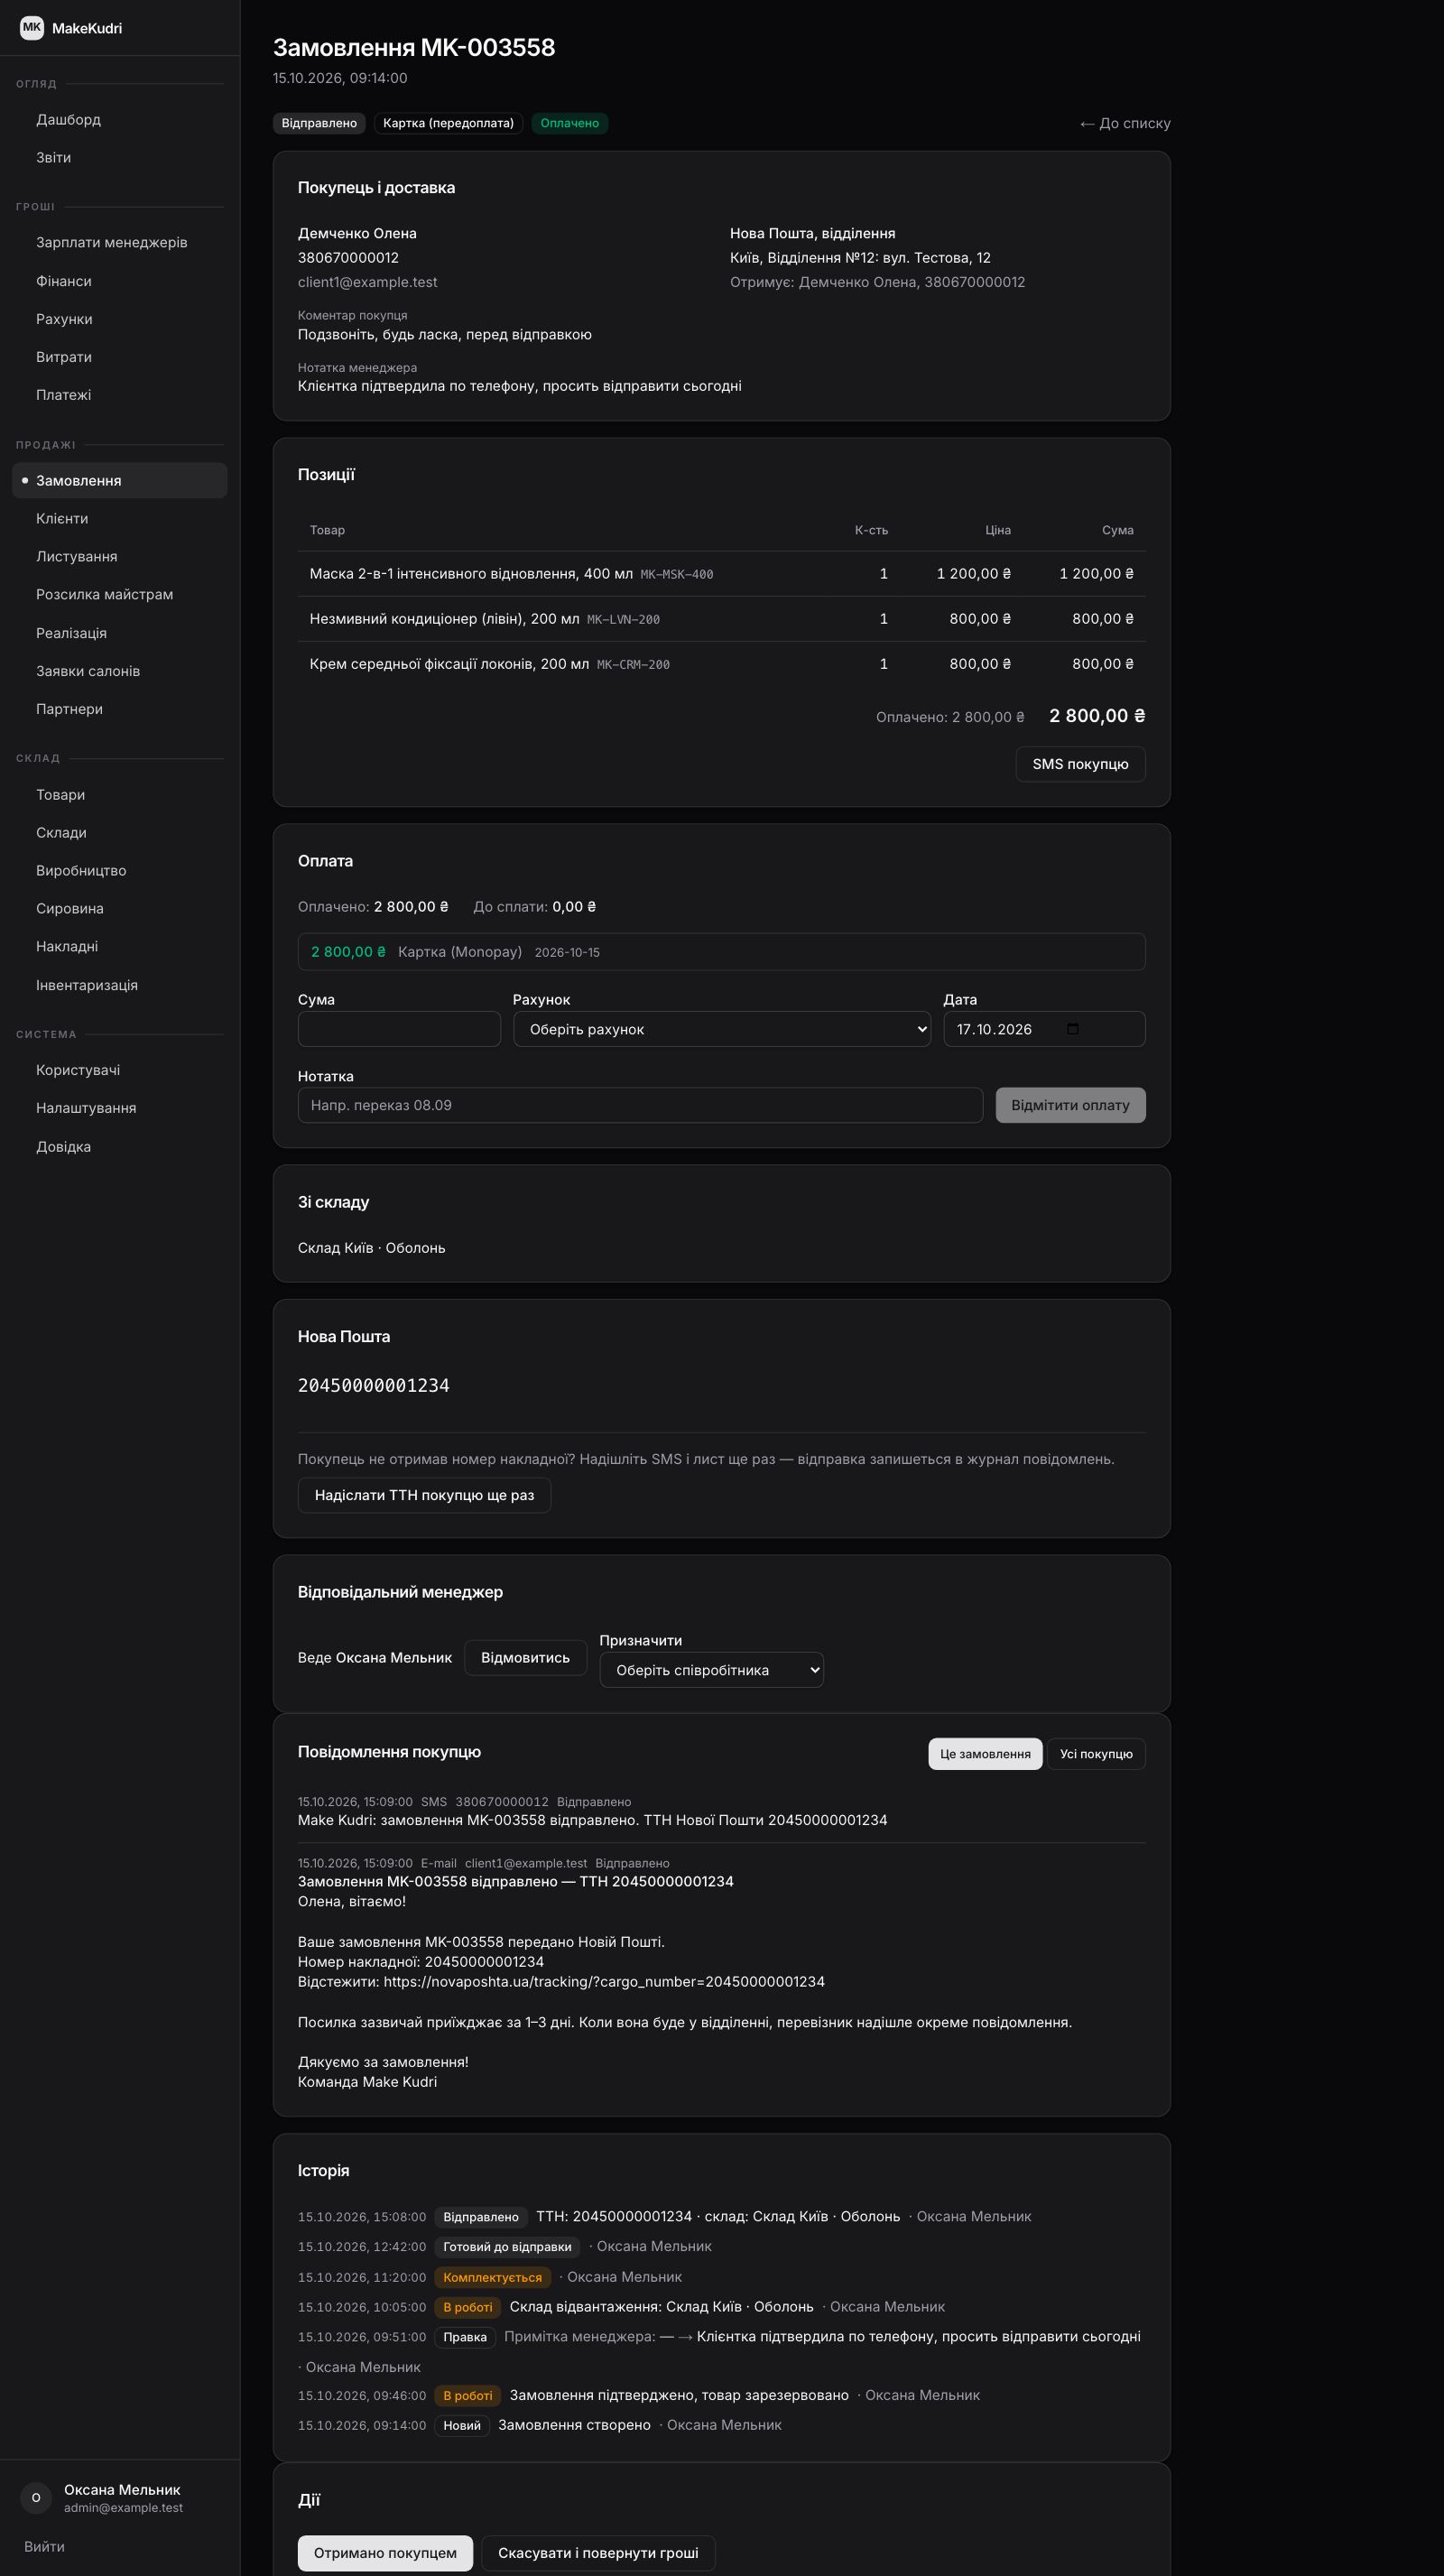Open the Призначити employee dropdown
The height and width of the screenshot is (2576, 1444).
pos(712,1670)
